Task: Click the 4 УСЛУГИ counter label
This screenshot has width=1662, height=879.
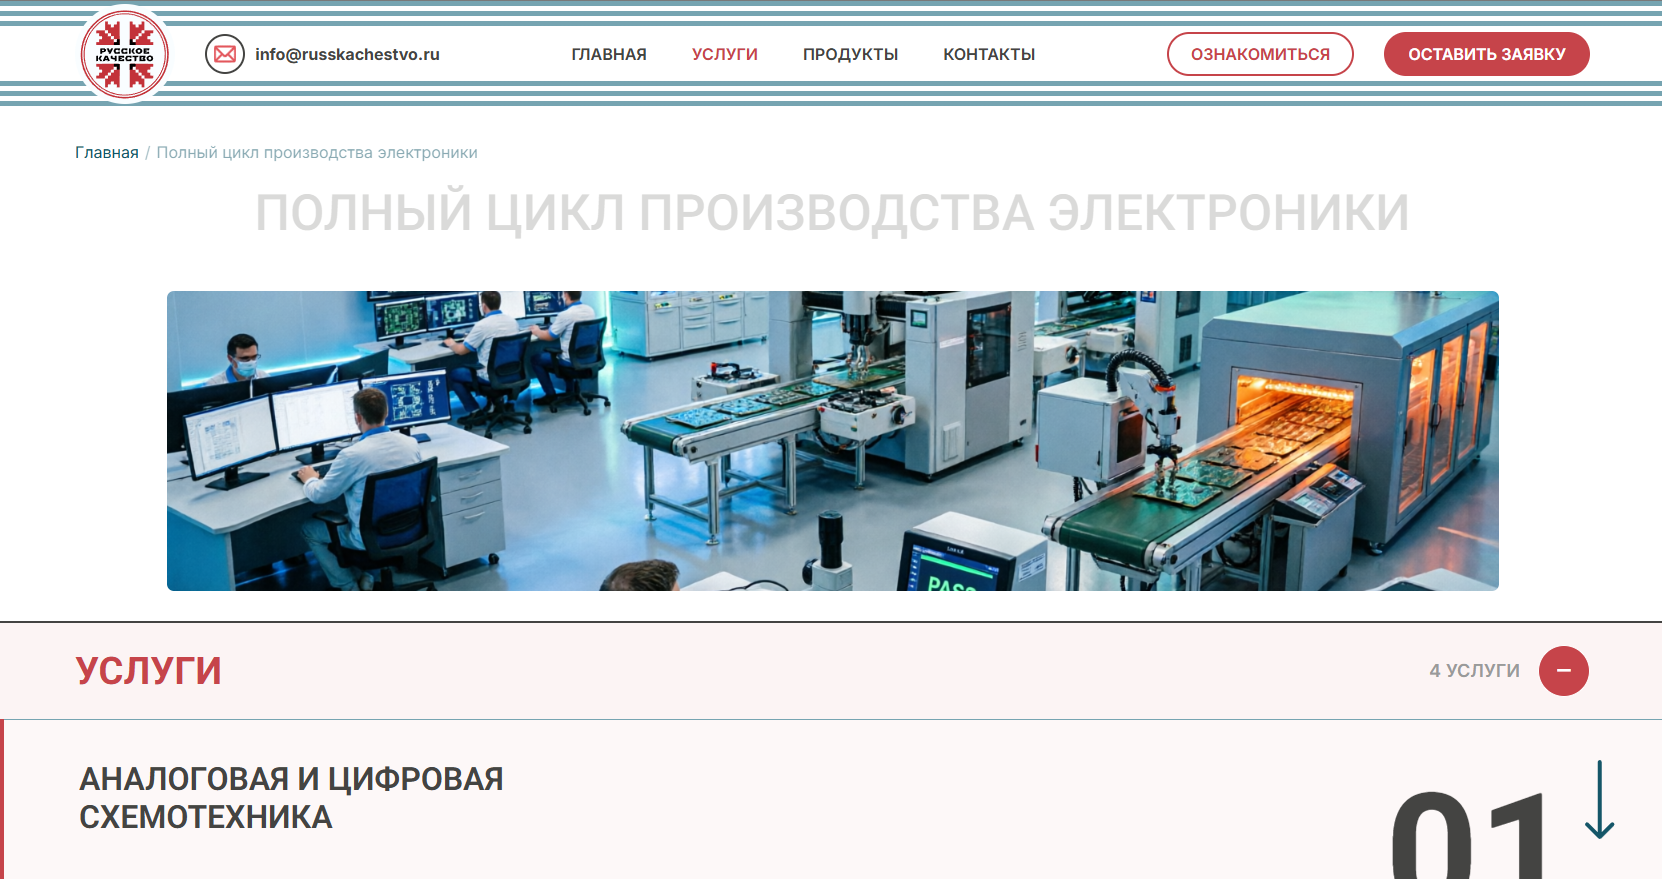Action: [x=1474, y=671]
